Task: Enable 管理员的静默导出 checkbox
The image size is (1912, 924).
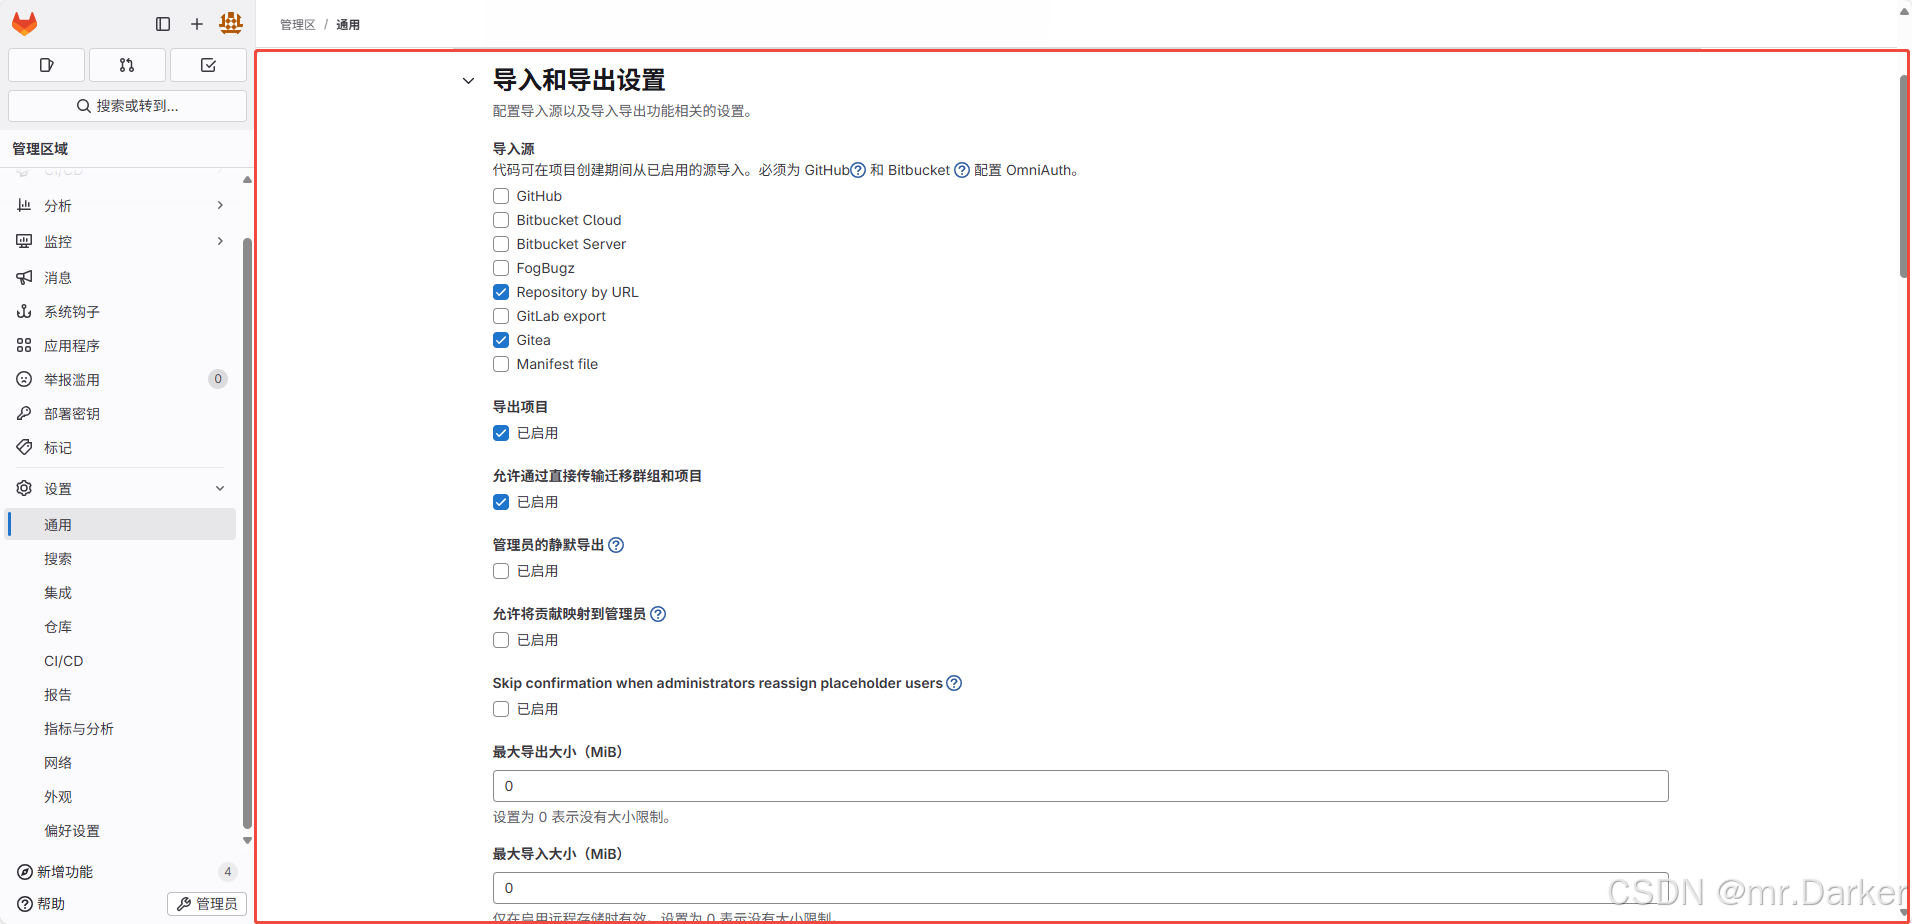Action: point(501,571)
